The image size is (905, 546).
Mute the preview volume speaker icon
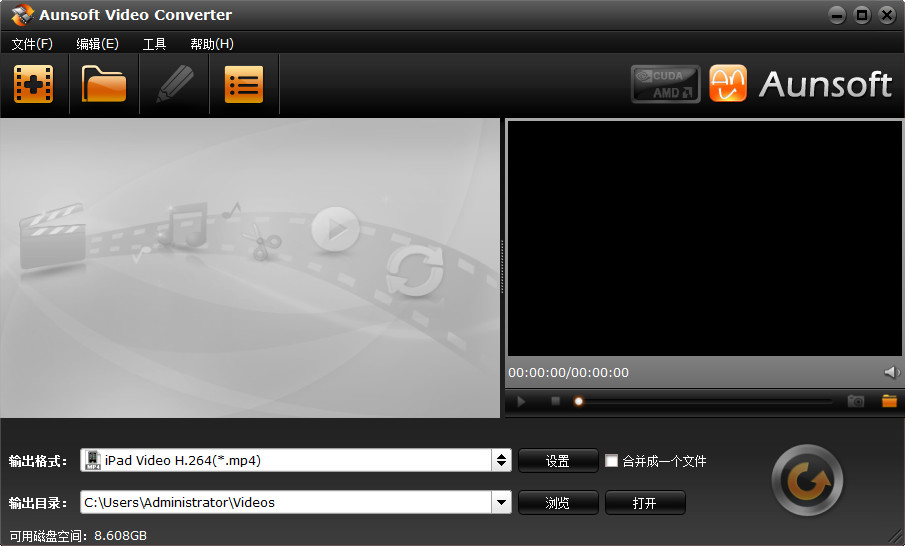point(892,372)
